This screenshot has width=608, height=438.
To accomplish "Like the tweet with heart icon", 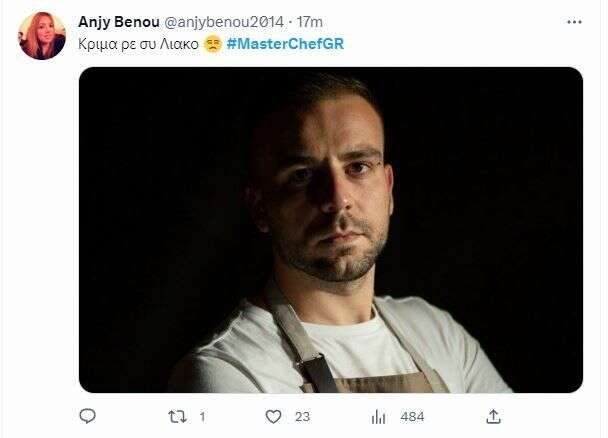I will (x=273, y=416).
